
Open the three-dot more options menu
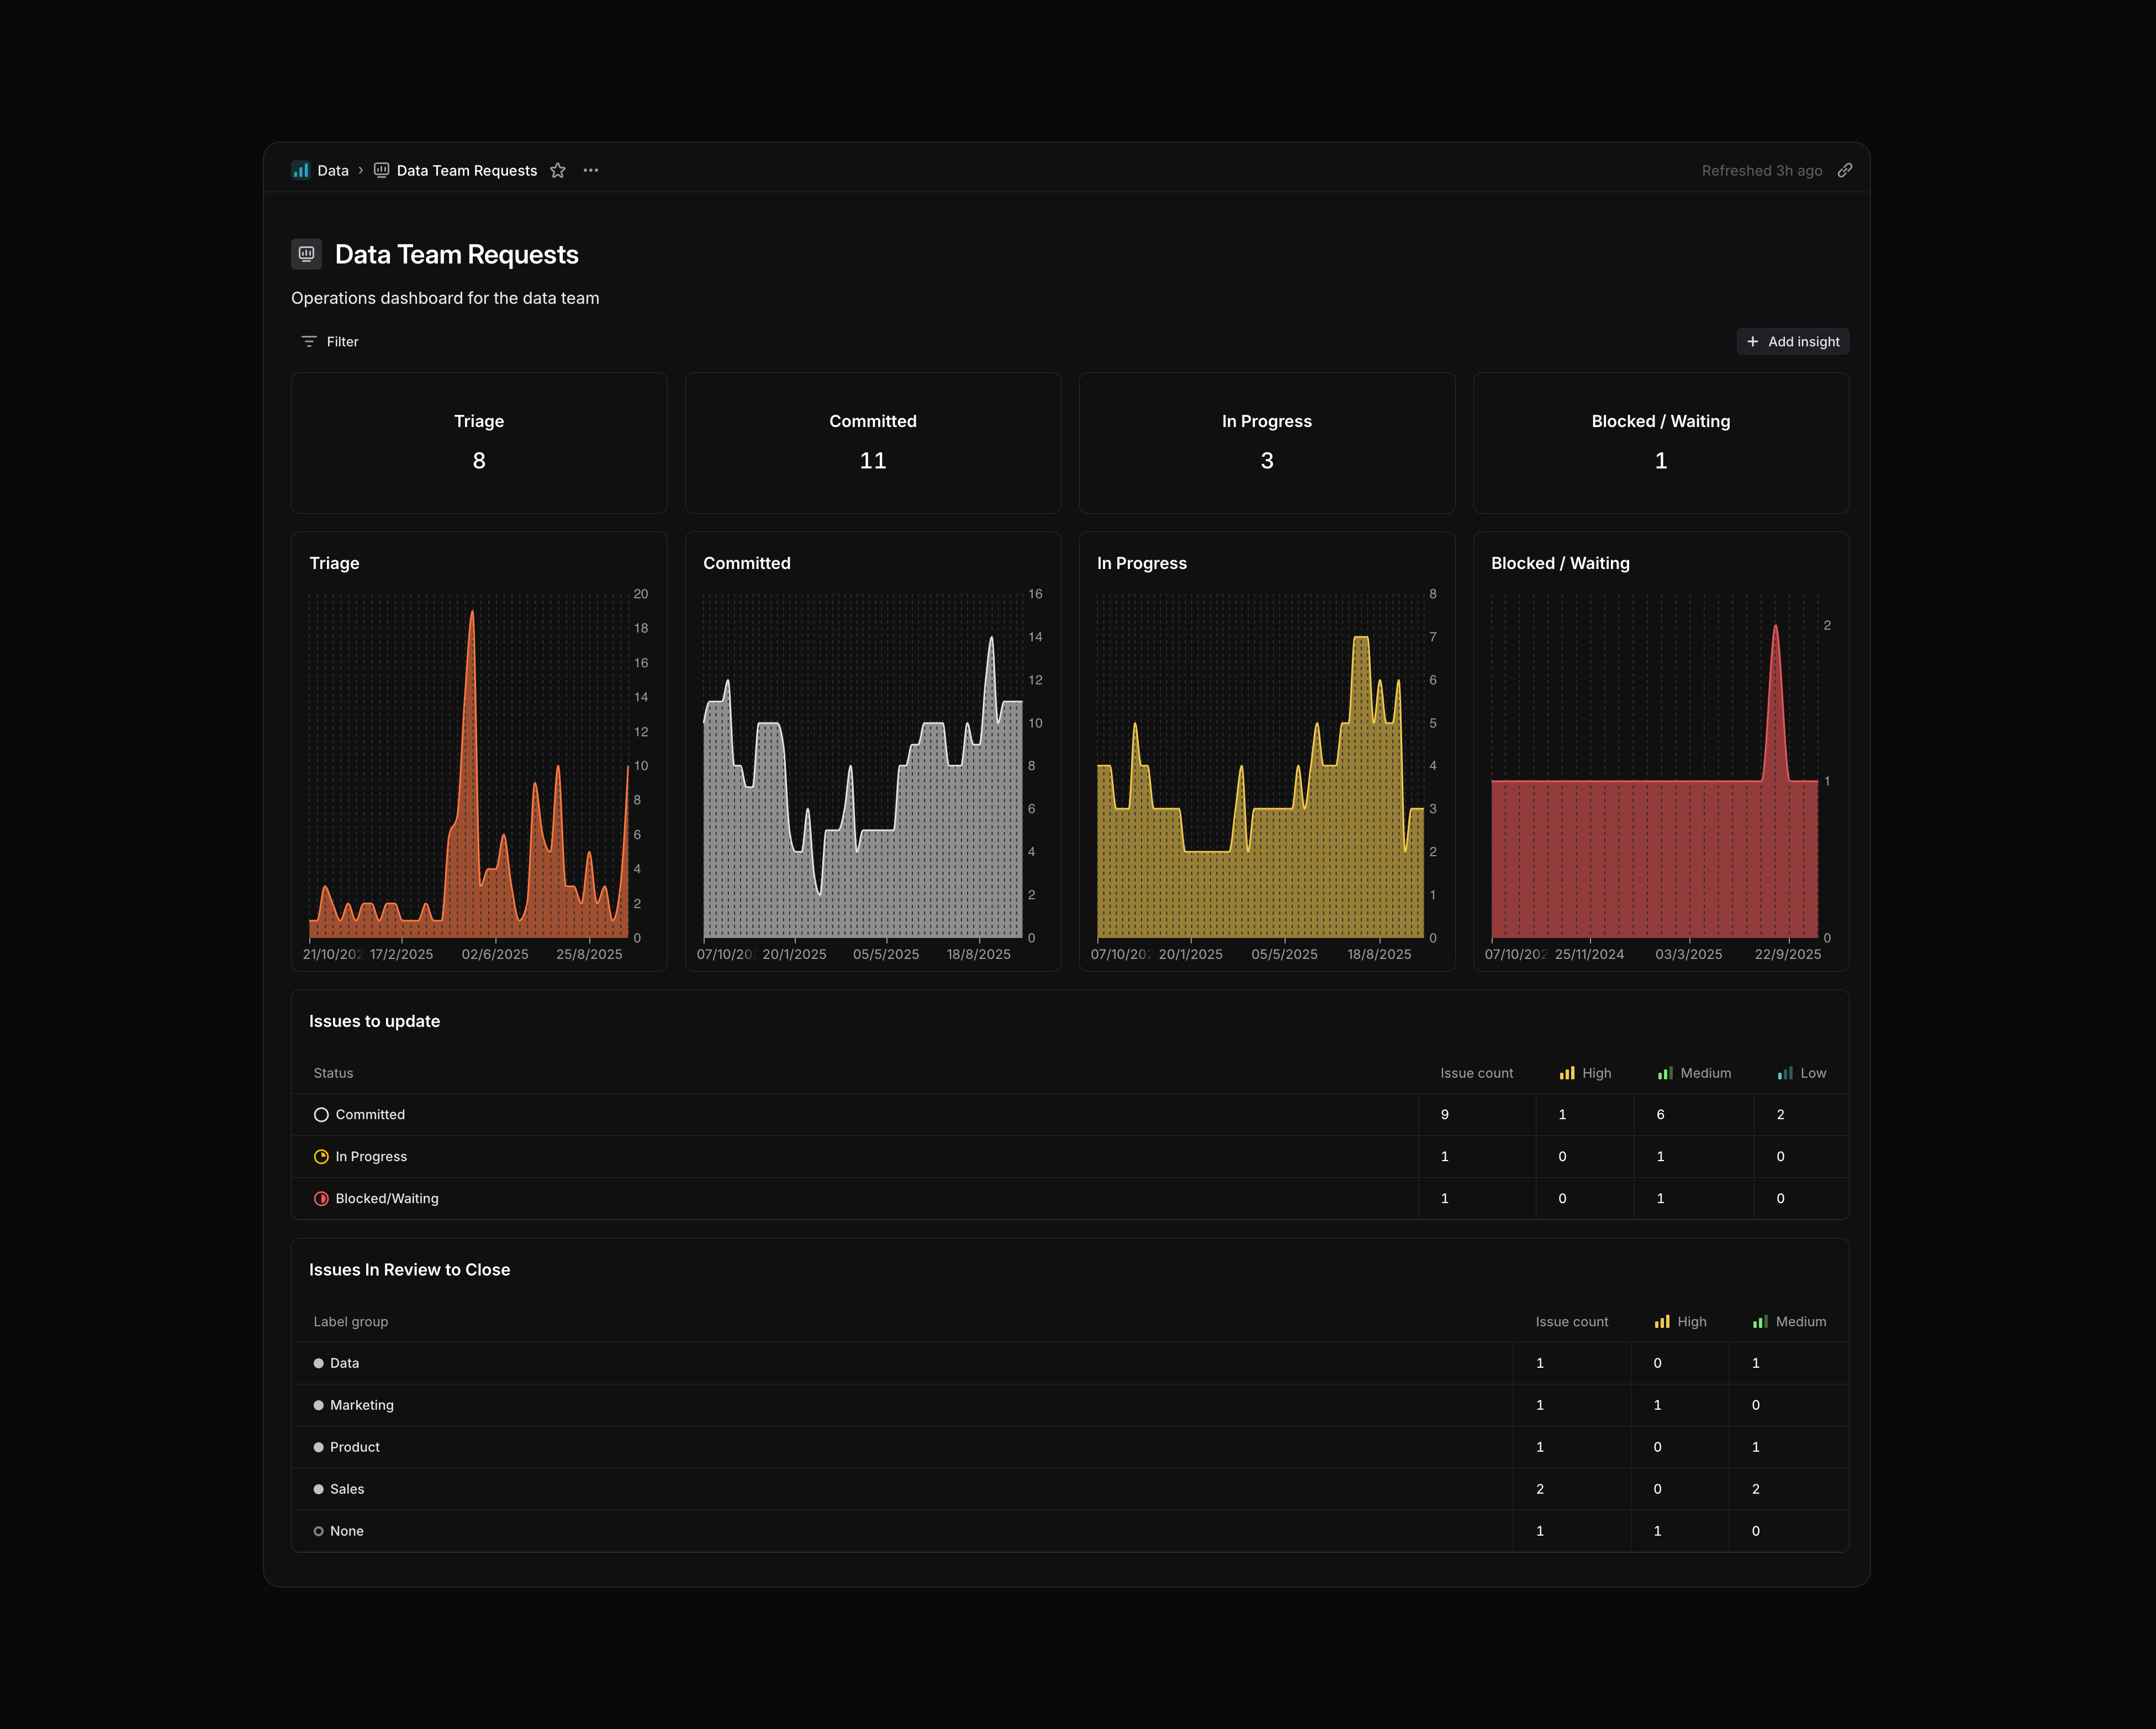[x=591, y=171]
